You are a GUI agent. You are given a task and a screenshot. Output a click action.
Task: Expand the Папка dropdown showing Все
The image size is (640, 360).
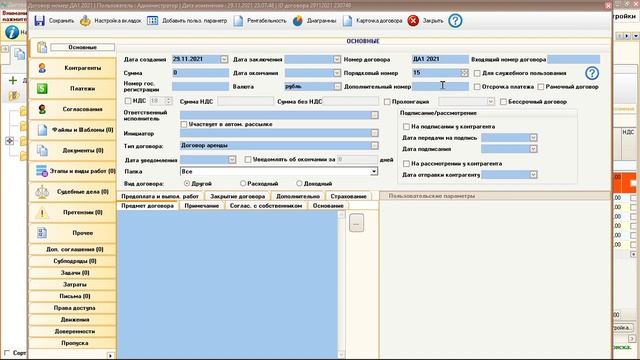click(x=373, y=172)
